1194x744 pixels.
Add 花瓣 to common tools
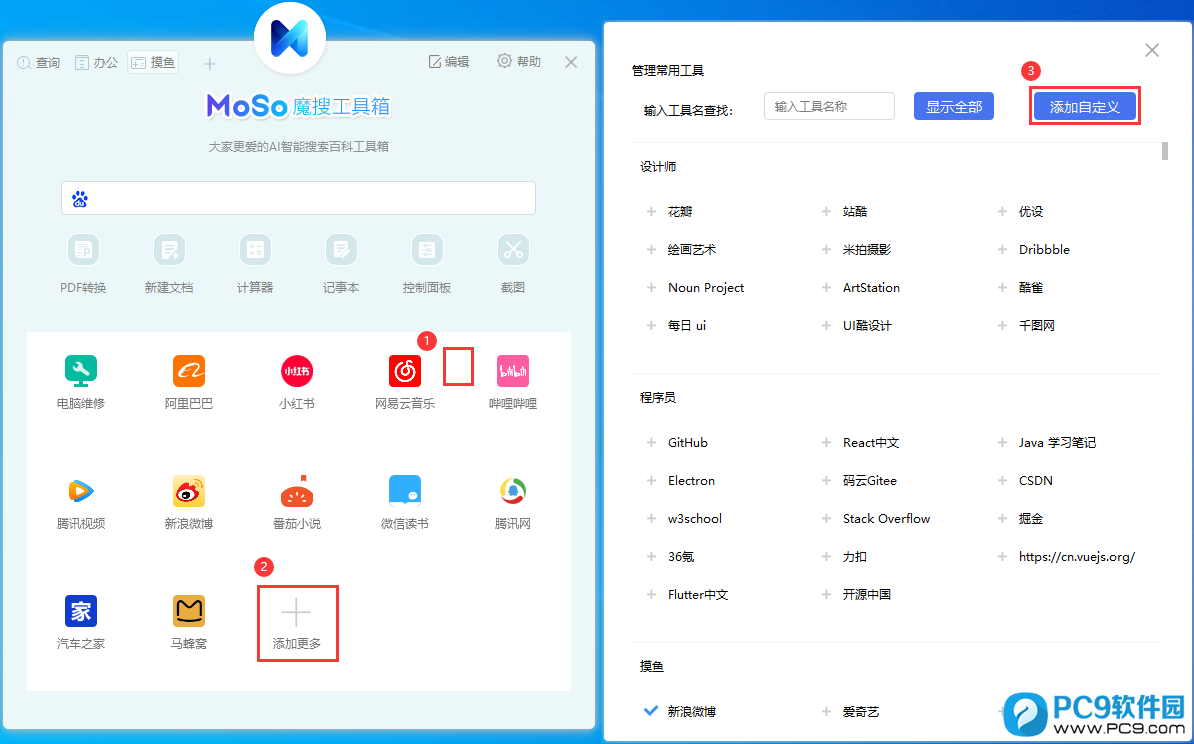point(651,212)
